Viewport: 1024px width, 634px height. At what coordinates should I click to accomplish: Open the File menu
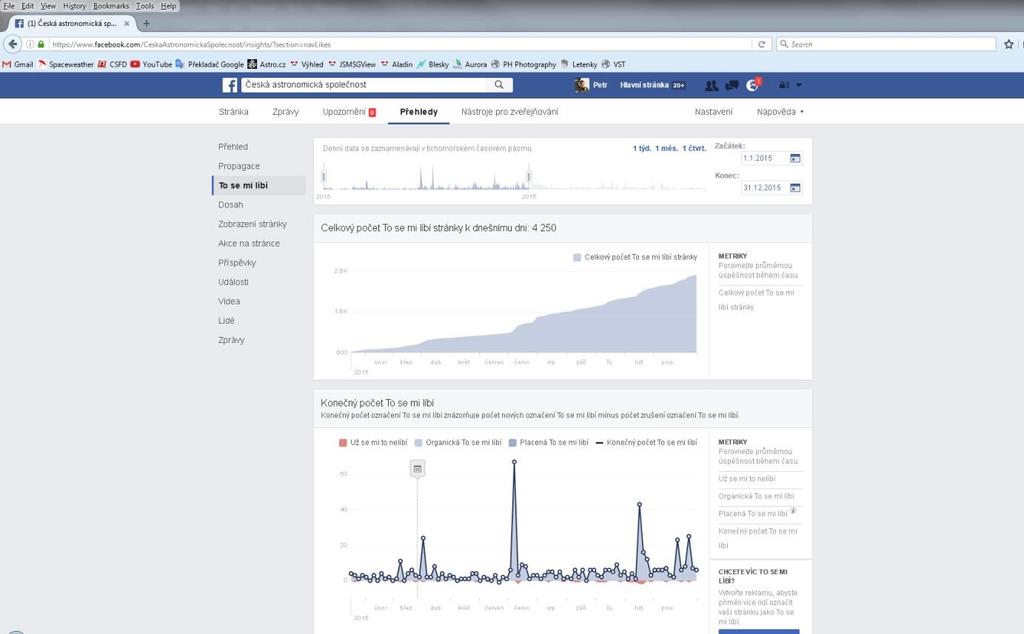coord(9,6)
